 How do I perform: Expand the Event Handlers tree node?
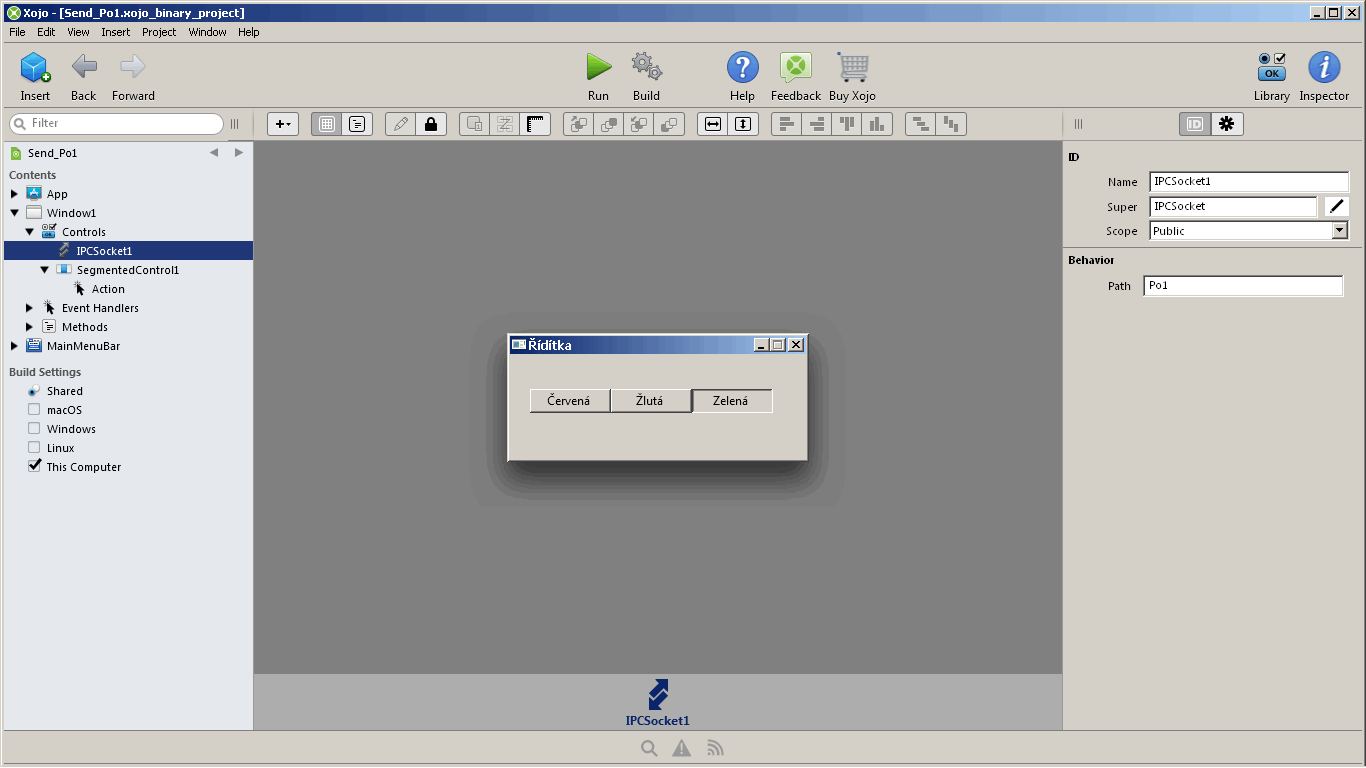[x=29, y=308]
